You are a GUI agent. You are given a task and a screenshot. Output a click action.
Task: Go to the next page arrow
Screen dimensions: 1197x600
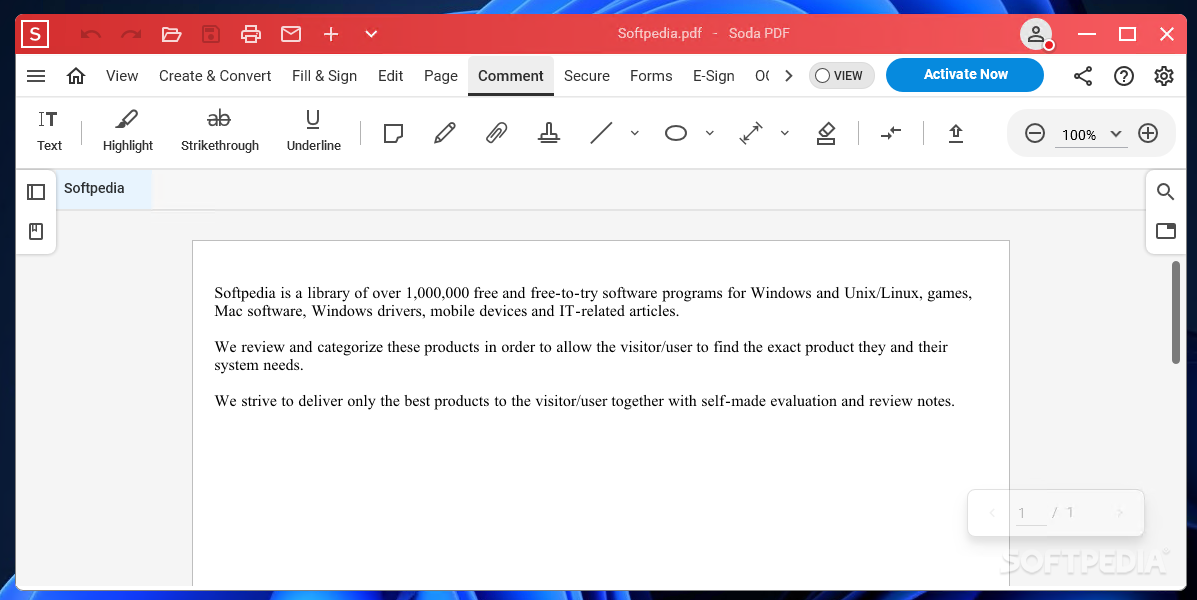(1120, 513)
